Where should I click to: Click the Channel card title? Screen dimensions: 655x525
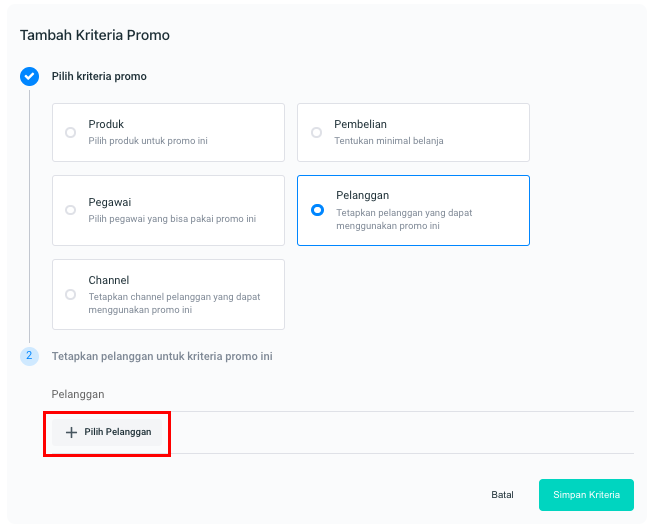109,280
